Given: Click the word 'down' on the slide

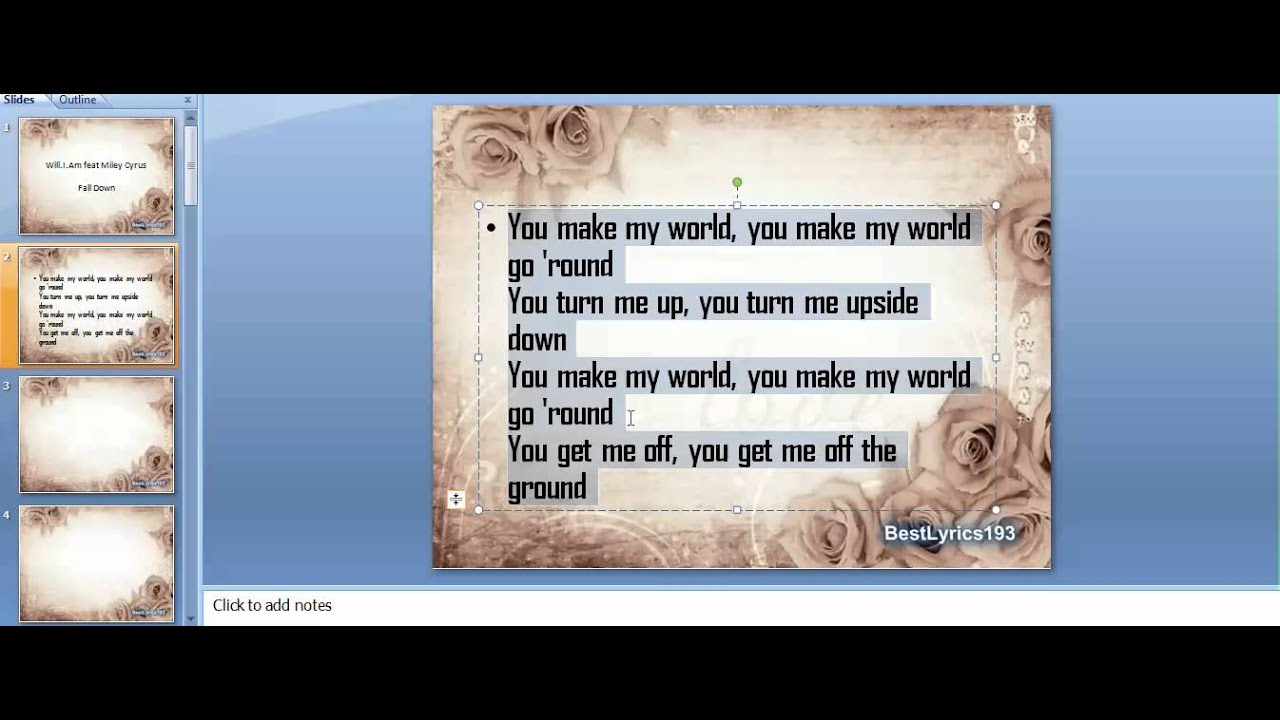Looking at the screenshot, I should pyautogui.click(x=537, y=339).
